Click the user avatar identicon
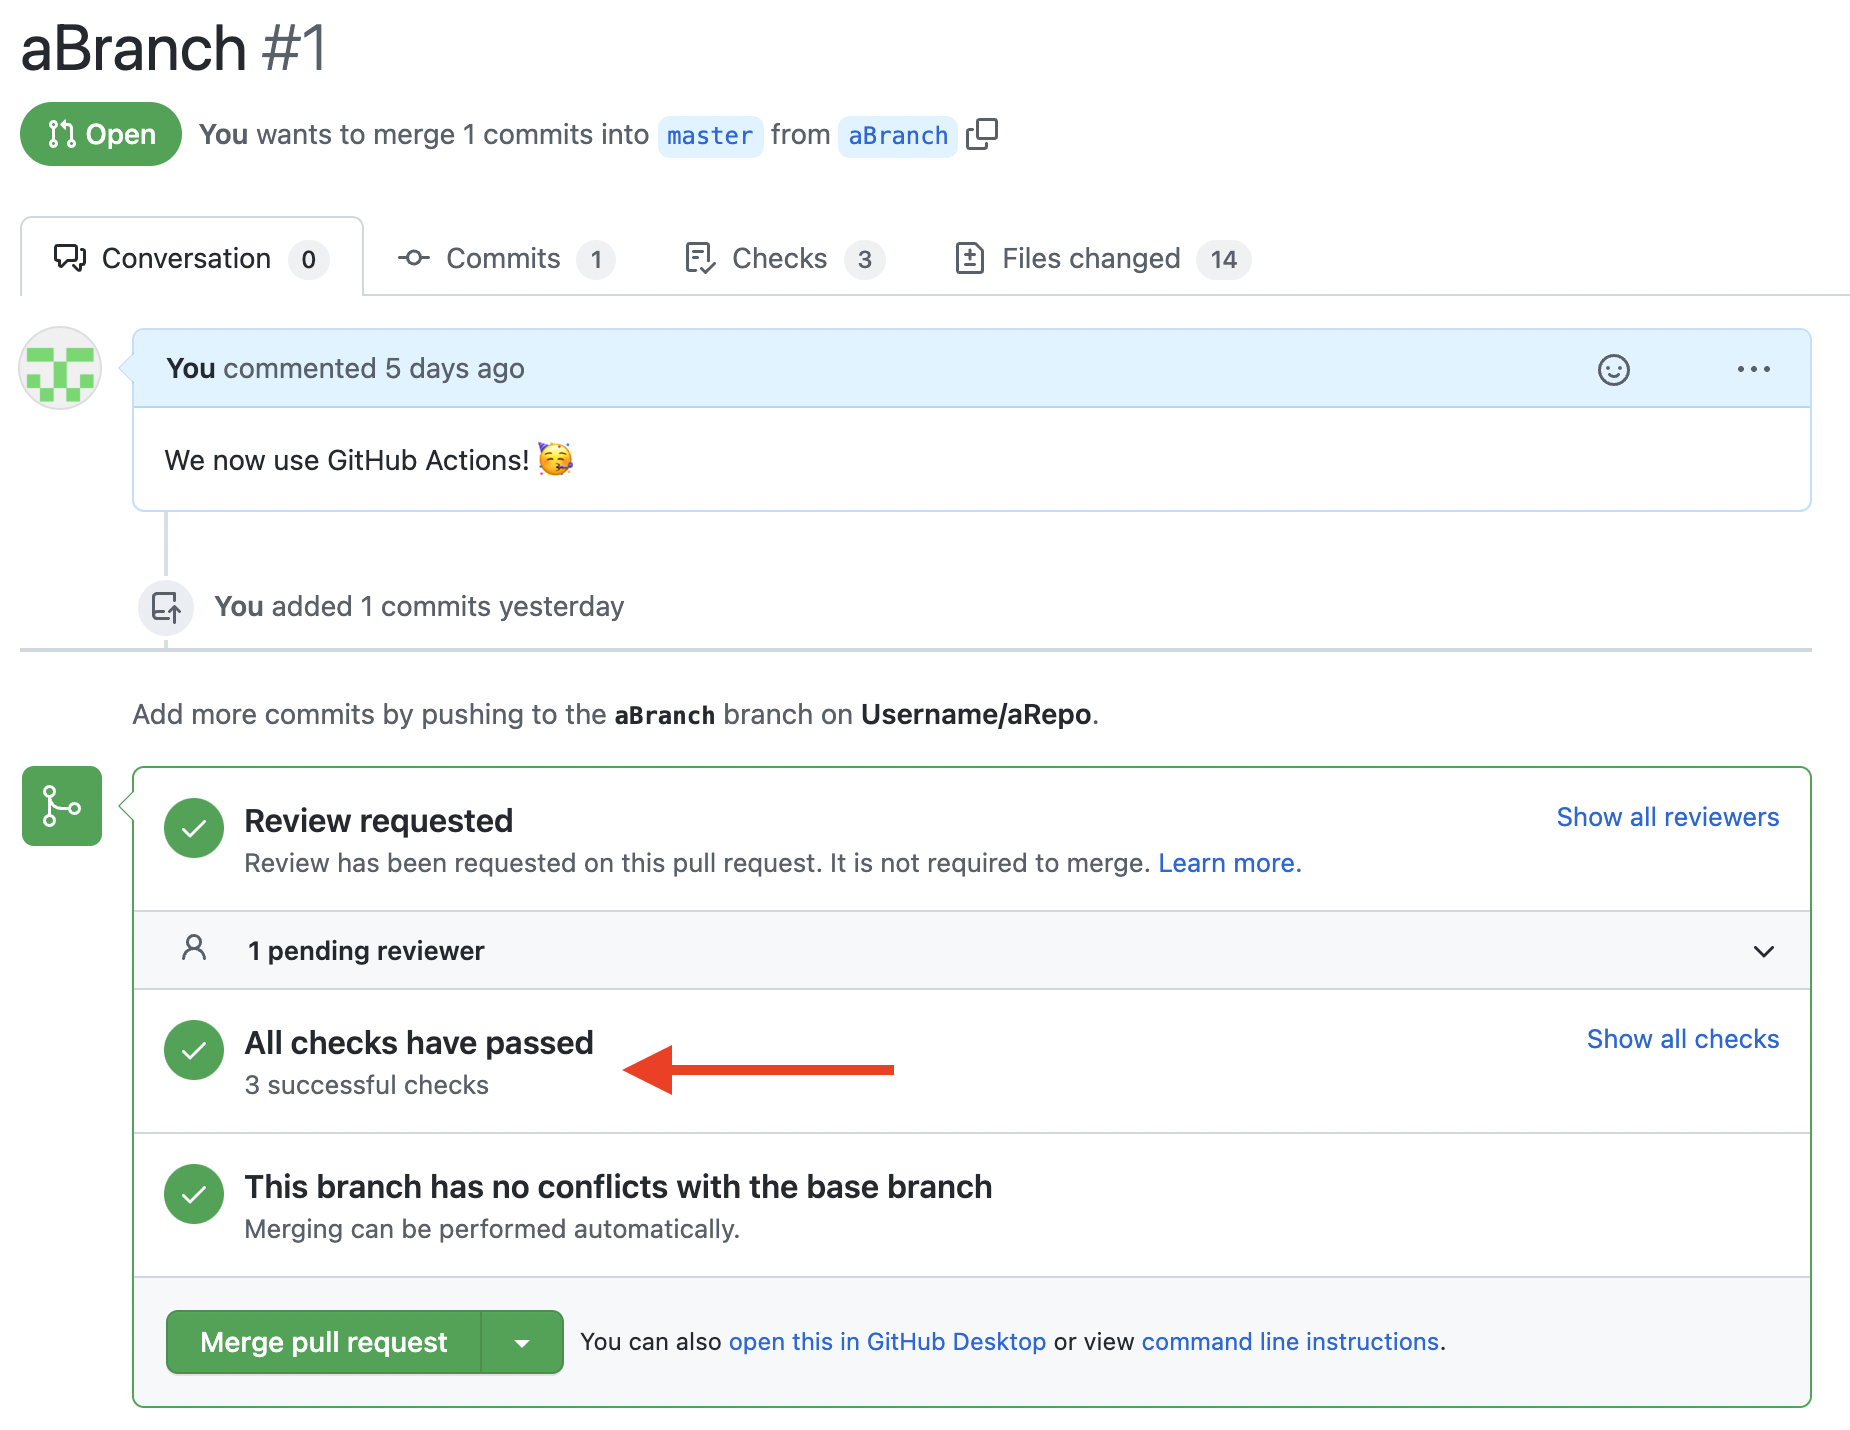The width and height of the screenshot is (1850, 1430). [60, 368]
